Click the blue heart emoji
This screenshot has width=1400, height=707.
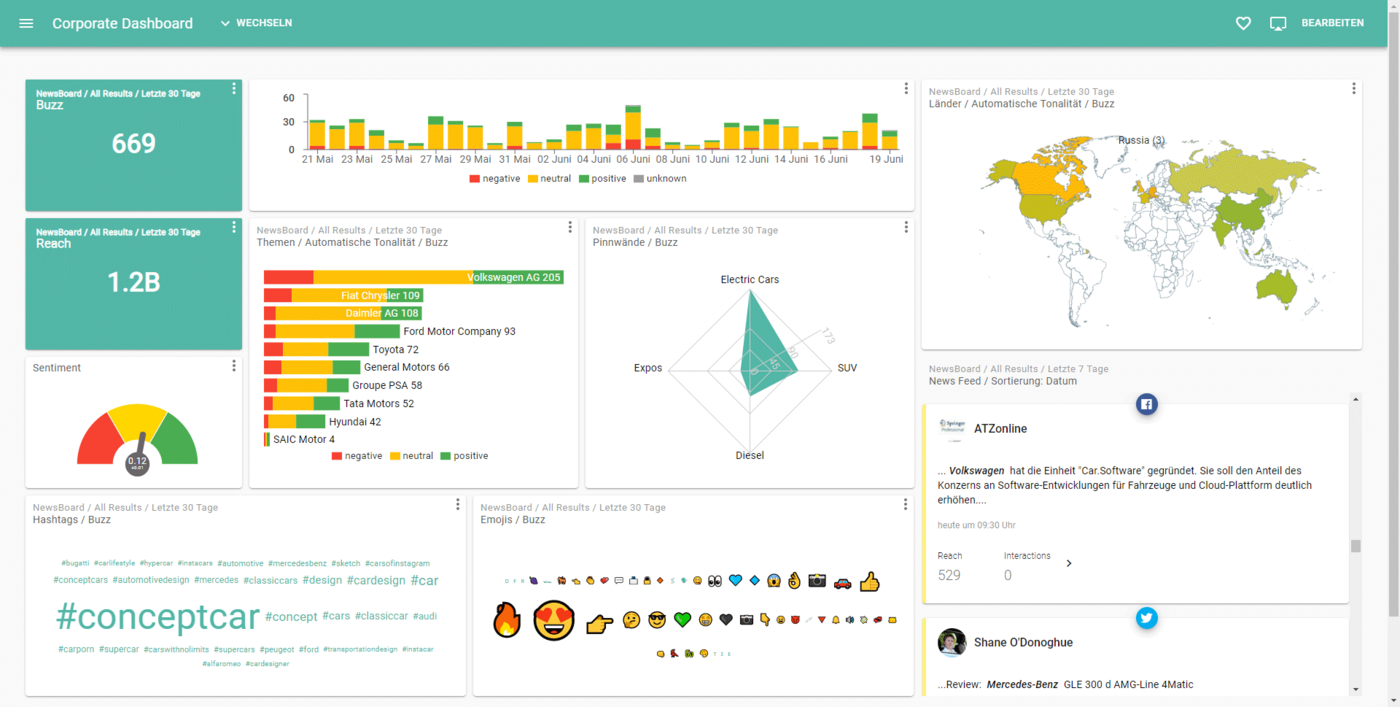point(736,581)
